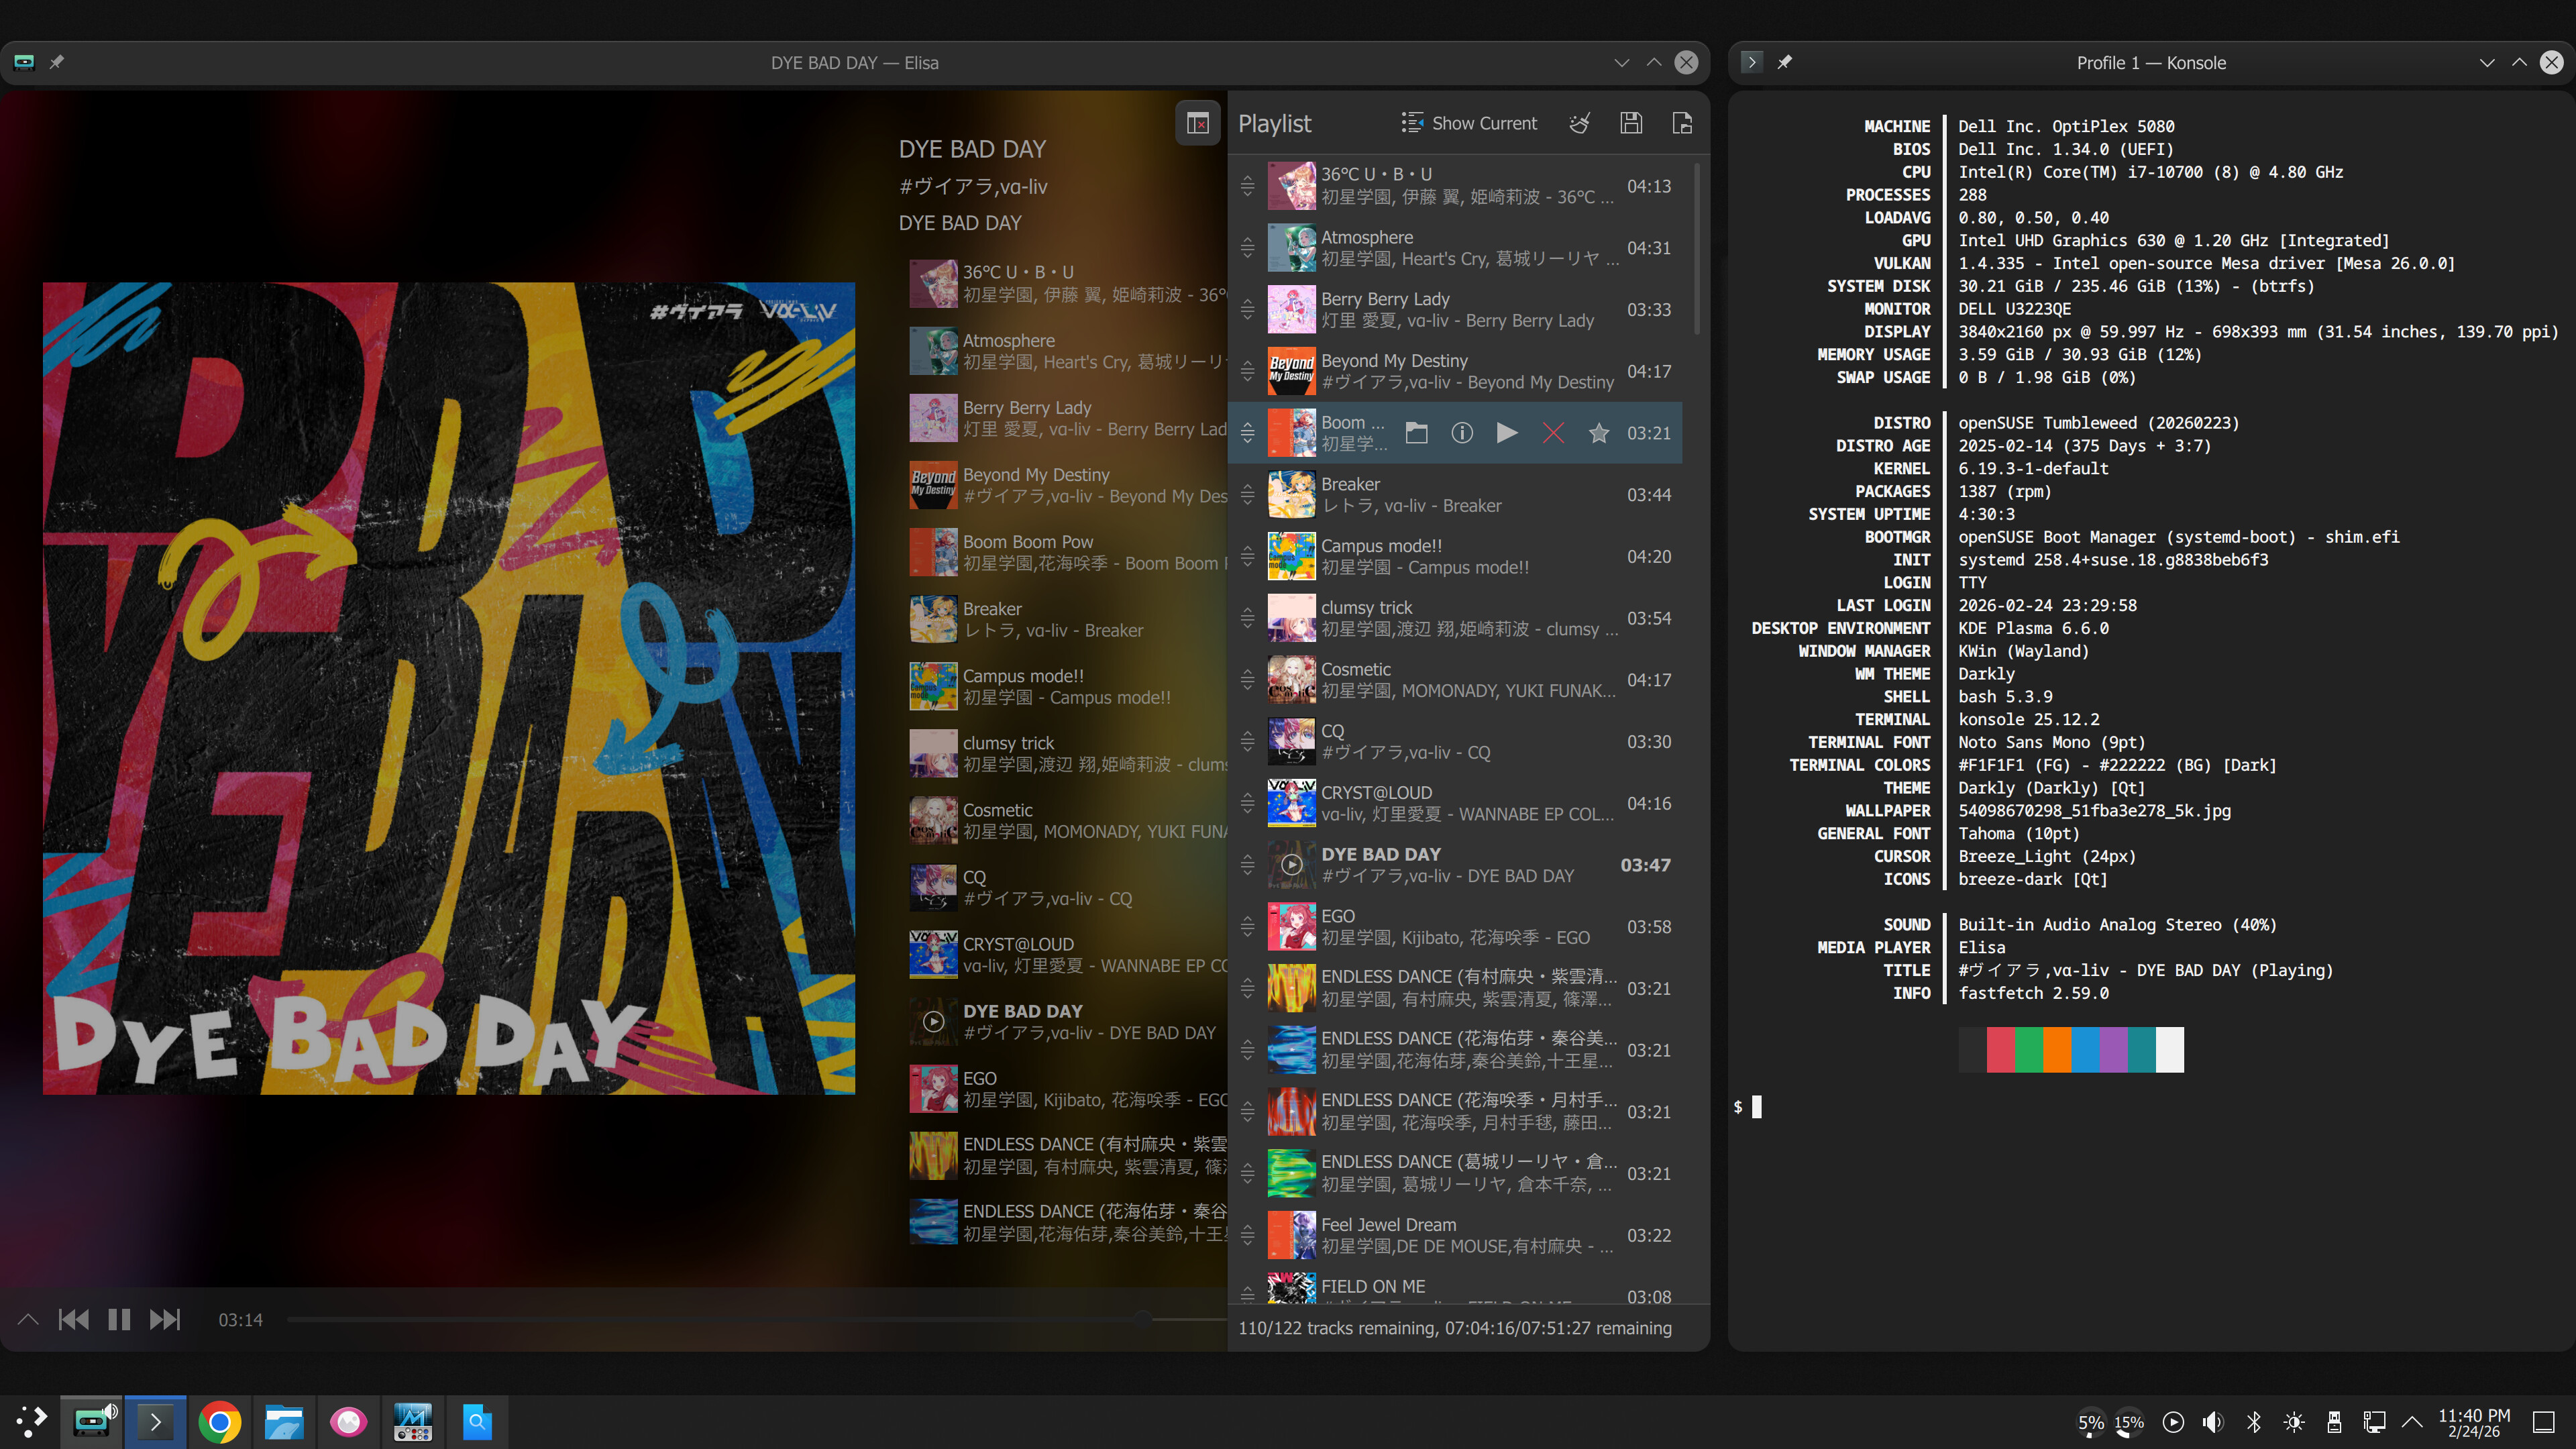
Task: Remove Boom Boom Pow from playlist
Action: point(1553,433)
